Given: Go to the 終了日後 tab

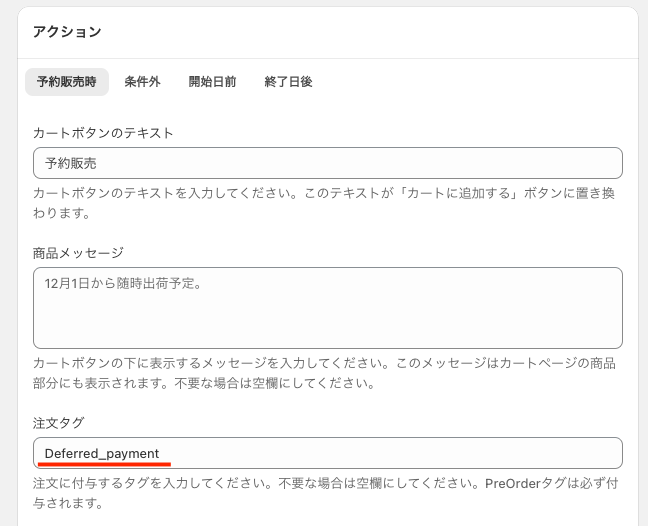Looking at the screenshot, I should pyautogui.click(x=288, y=82).
